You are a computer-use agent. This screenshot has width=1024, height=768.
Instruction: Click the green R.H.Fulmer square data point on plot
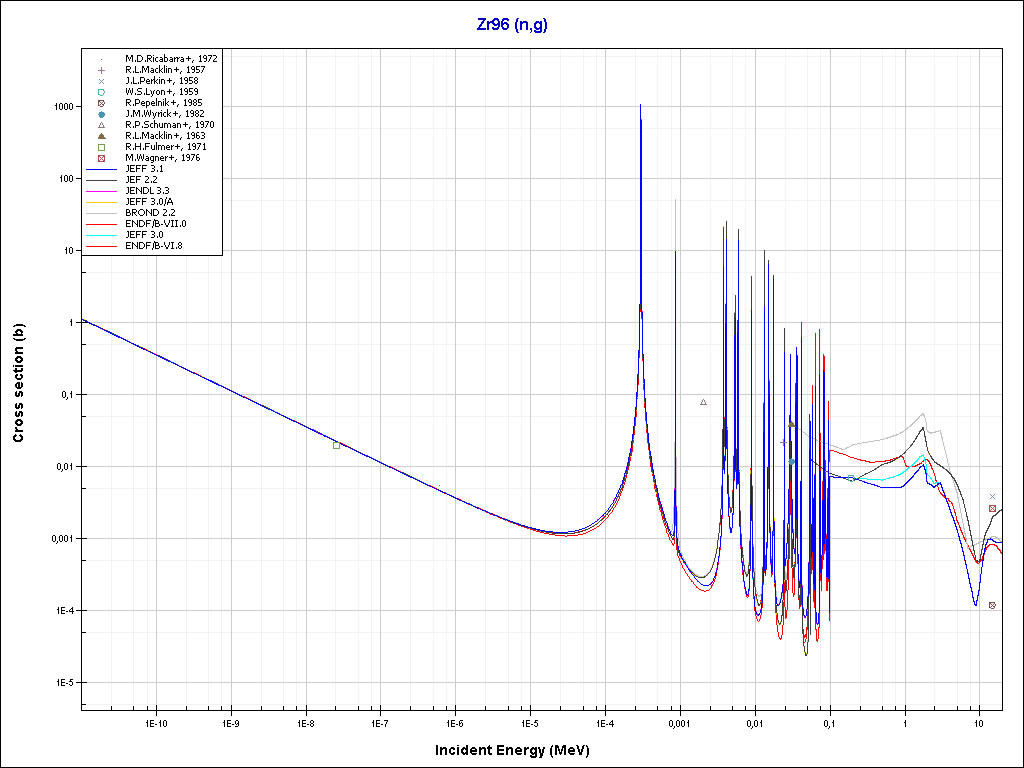336,445
